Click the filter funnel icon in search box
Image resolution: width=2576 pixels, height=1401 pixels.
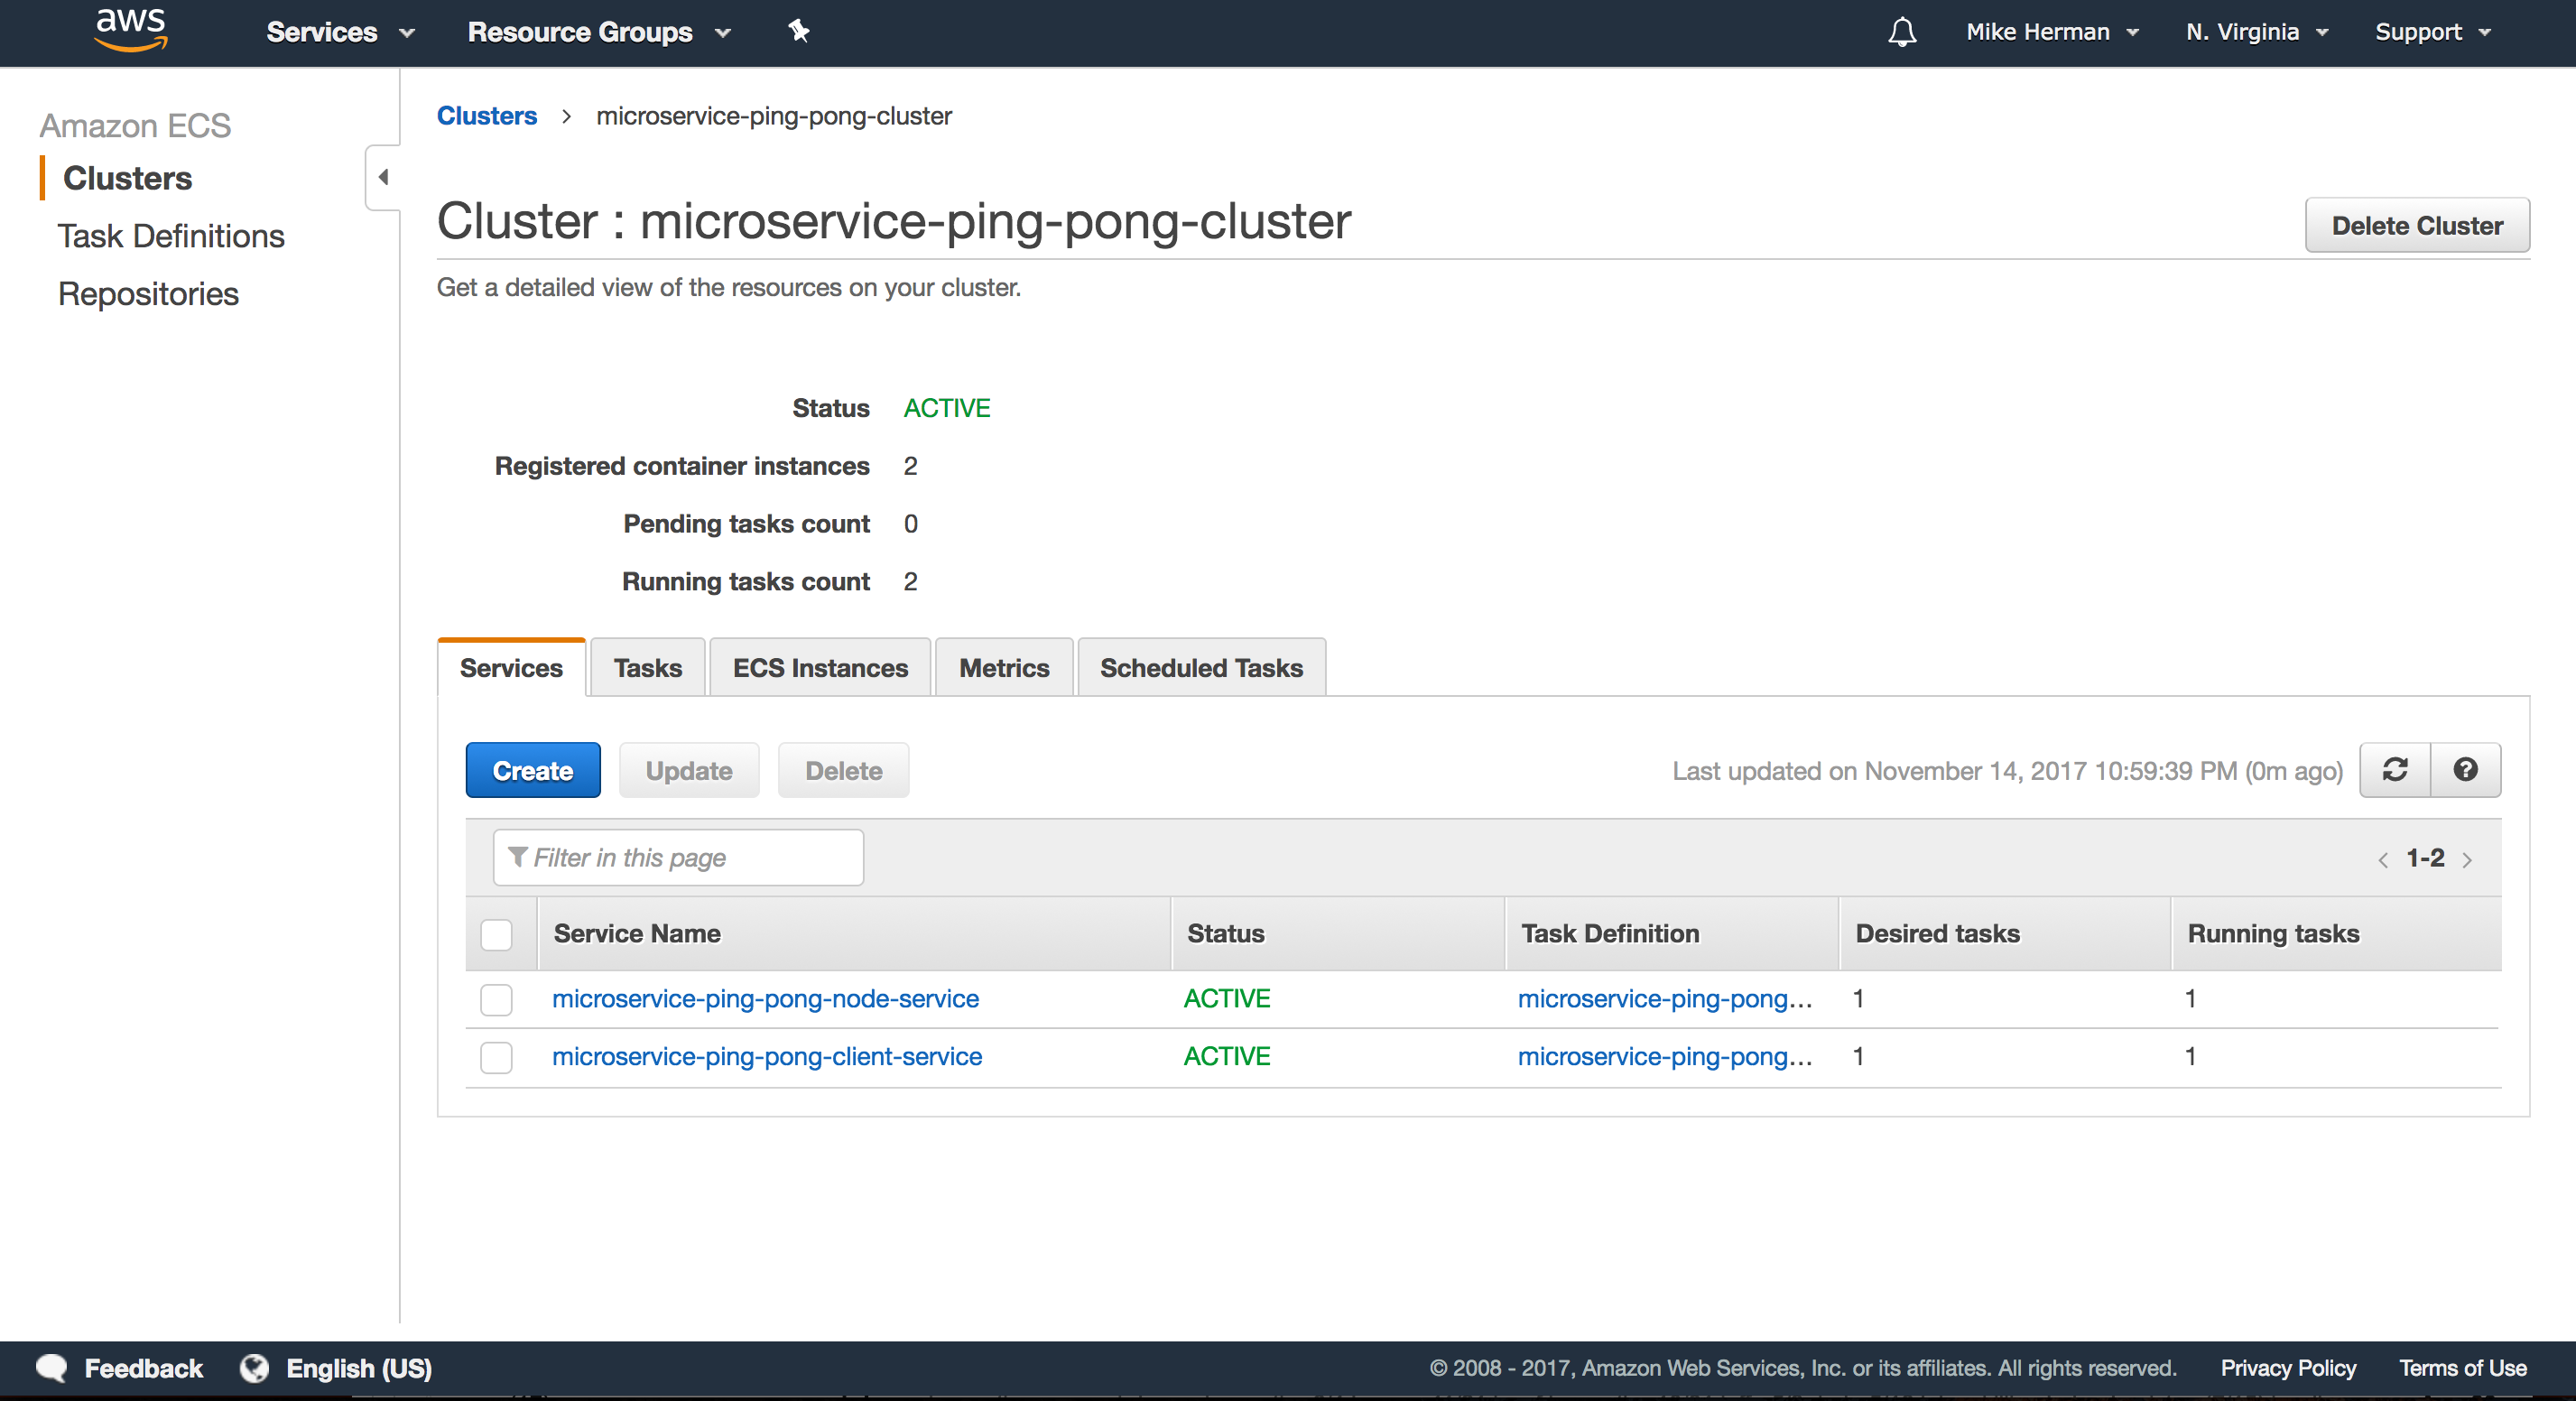(519, 858)
